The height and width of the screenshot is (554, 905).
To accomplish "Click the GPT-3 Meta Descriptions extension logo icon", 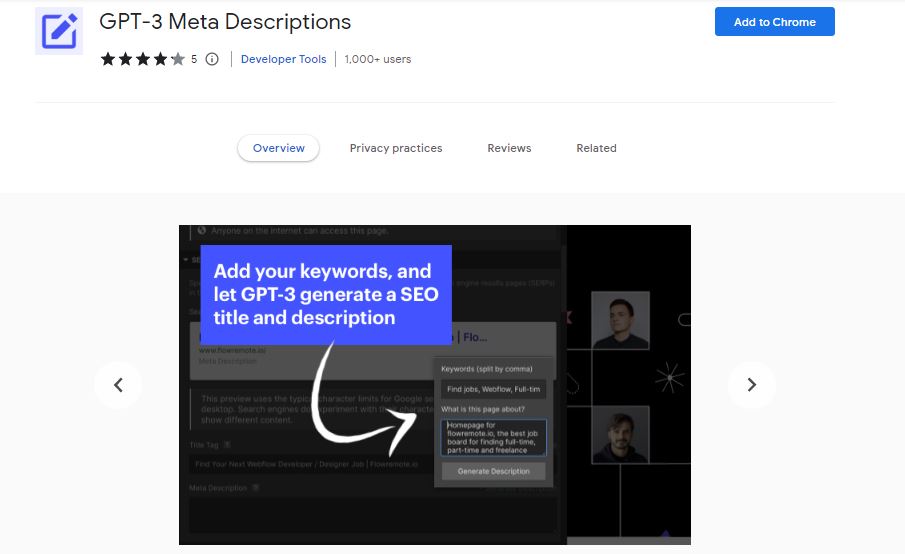I will pos(59,31).
